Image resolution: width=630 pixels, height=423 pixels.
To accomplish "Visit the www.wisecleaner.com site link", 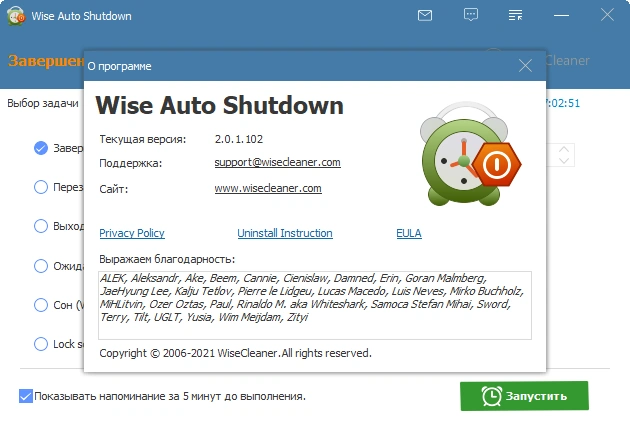I will coord(268,188).
